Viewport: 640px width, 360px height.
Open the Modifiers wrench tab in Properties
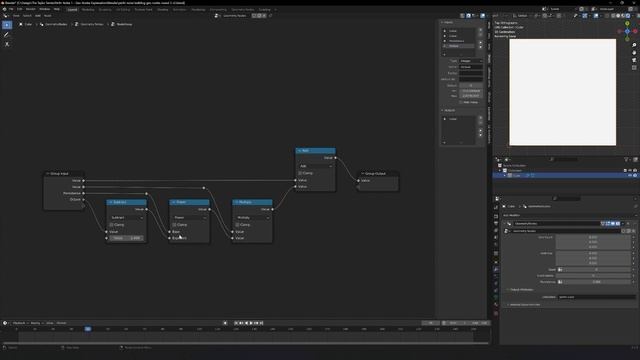(x=496, y=269)
